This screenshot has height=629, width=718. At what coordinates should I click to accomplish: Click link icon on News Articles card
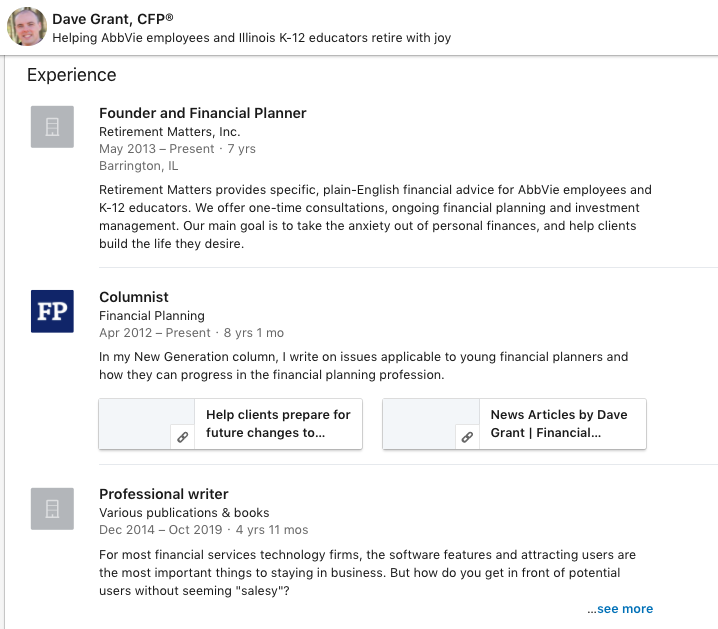click(466, 437)
